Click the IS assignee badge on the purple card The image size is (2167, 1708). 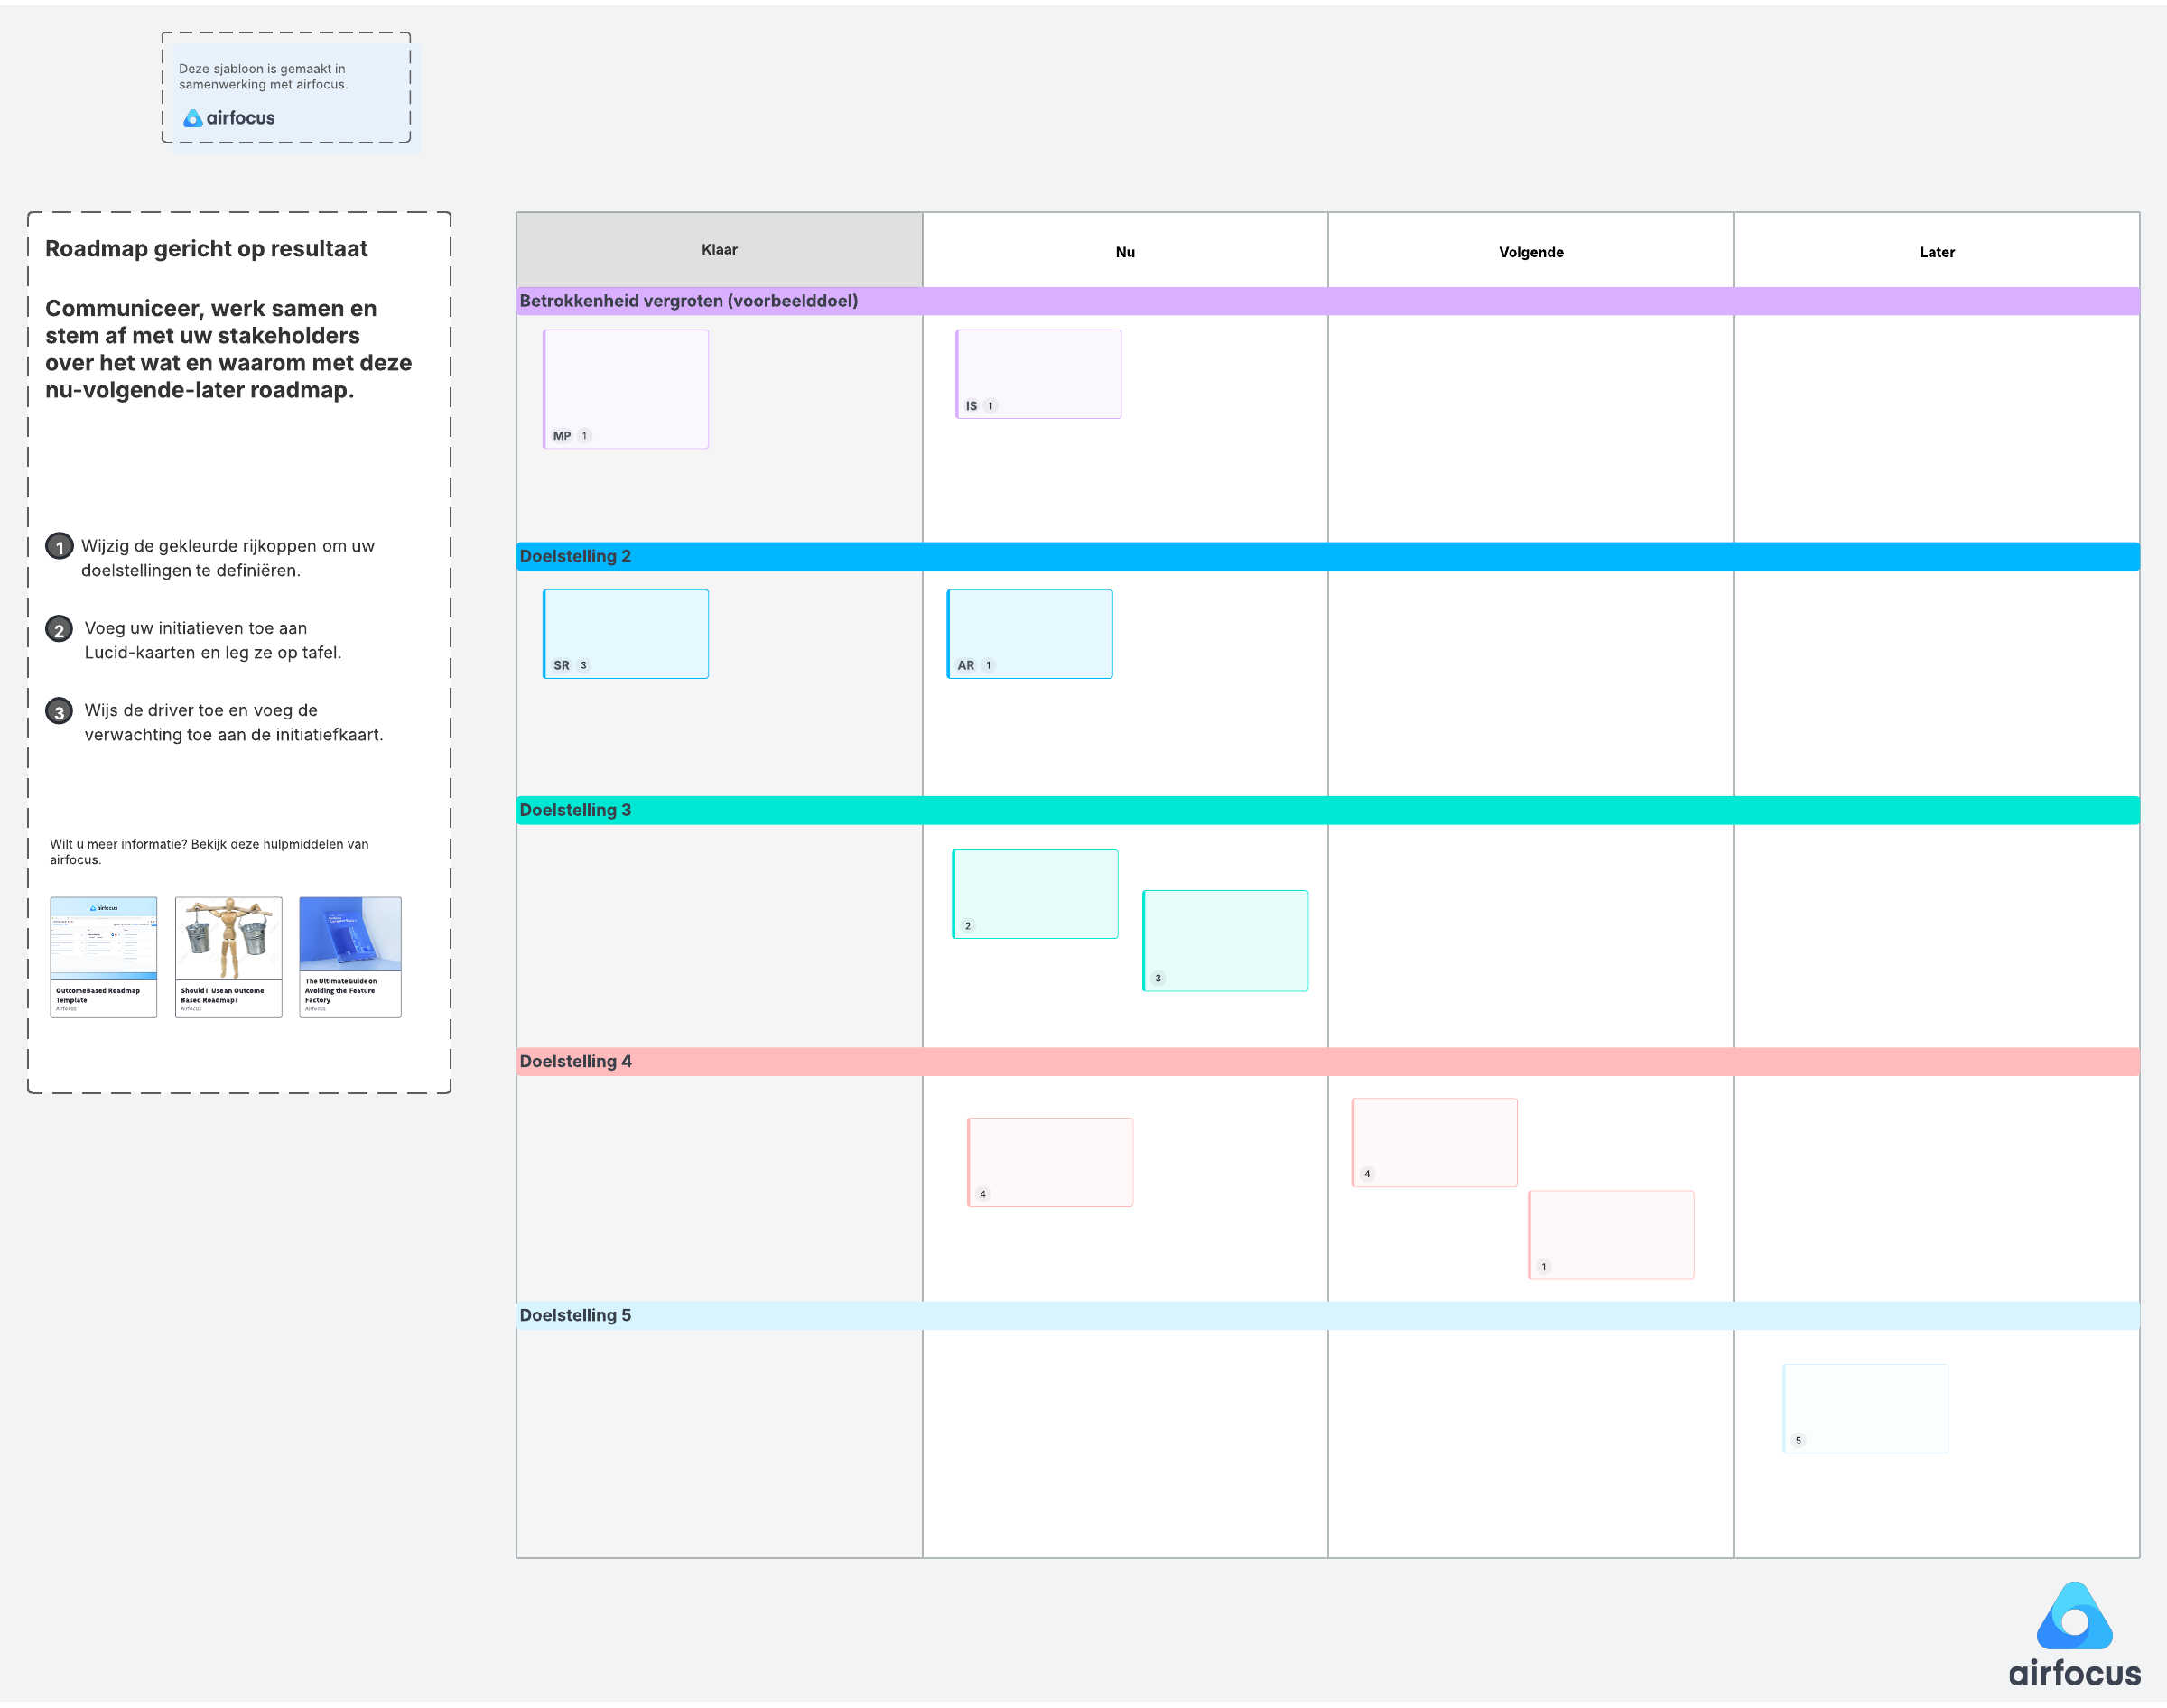(x=971, y=406)
